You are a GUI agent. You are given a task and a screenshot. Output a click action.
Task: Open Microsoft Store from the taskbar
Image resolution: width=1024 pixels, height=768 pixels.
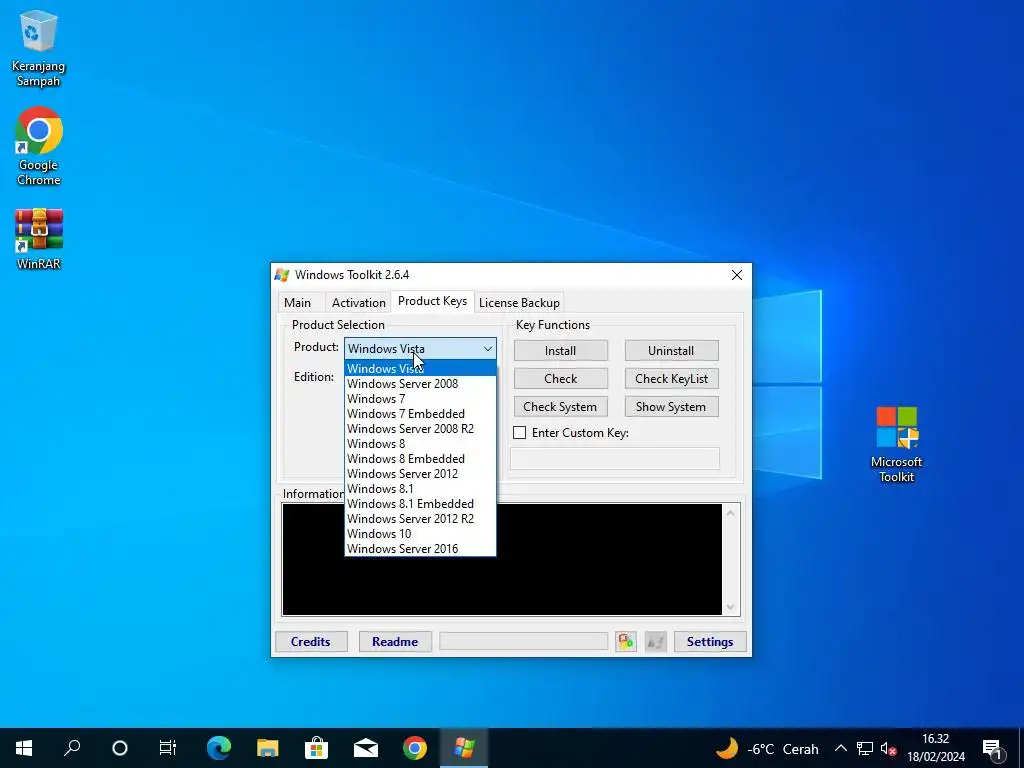[316, 748]
